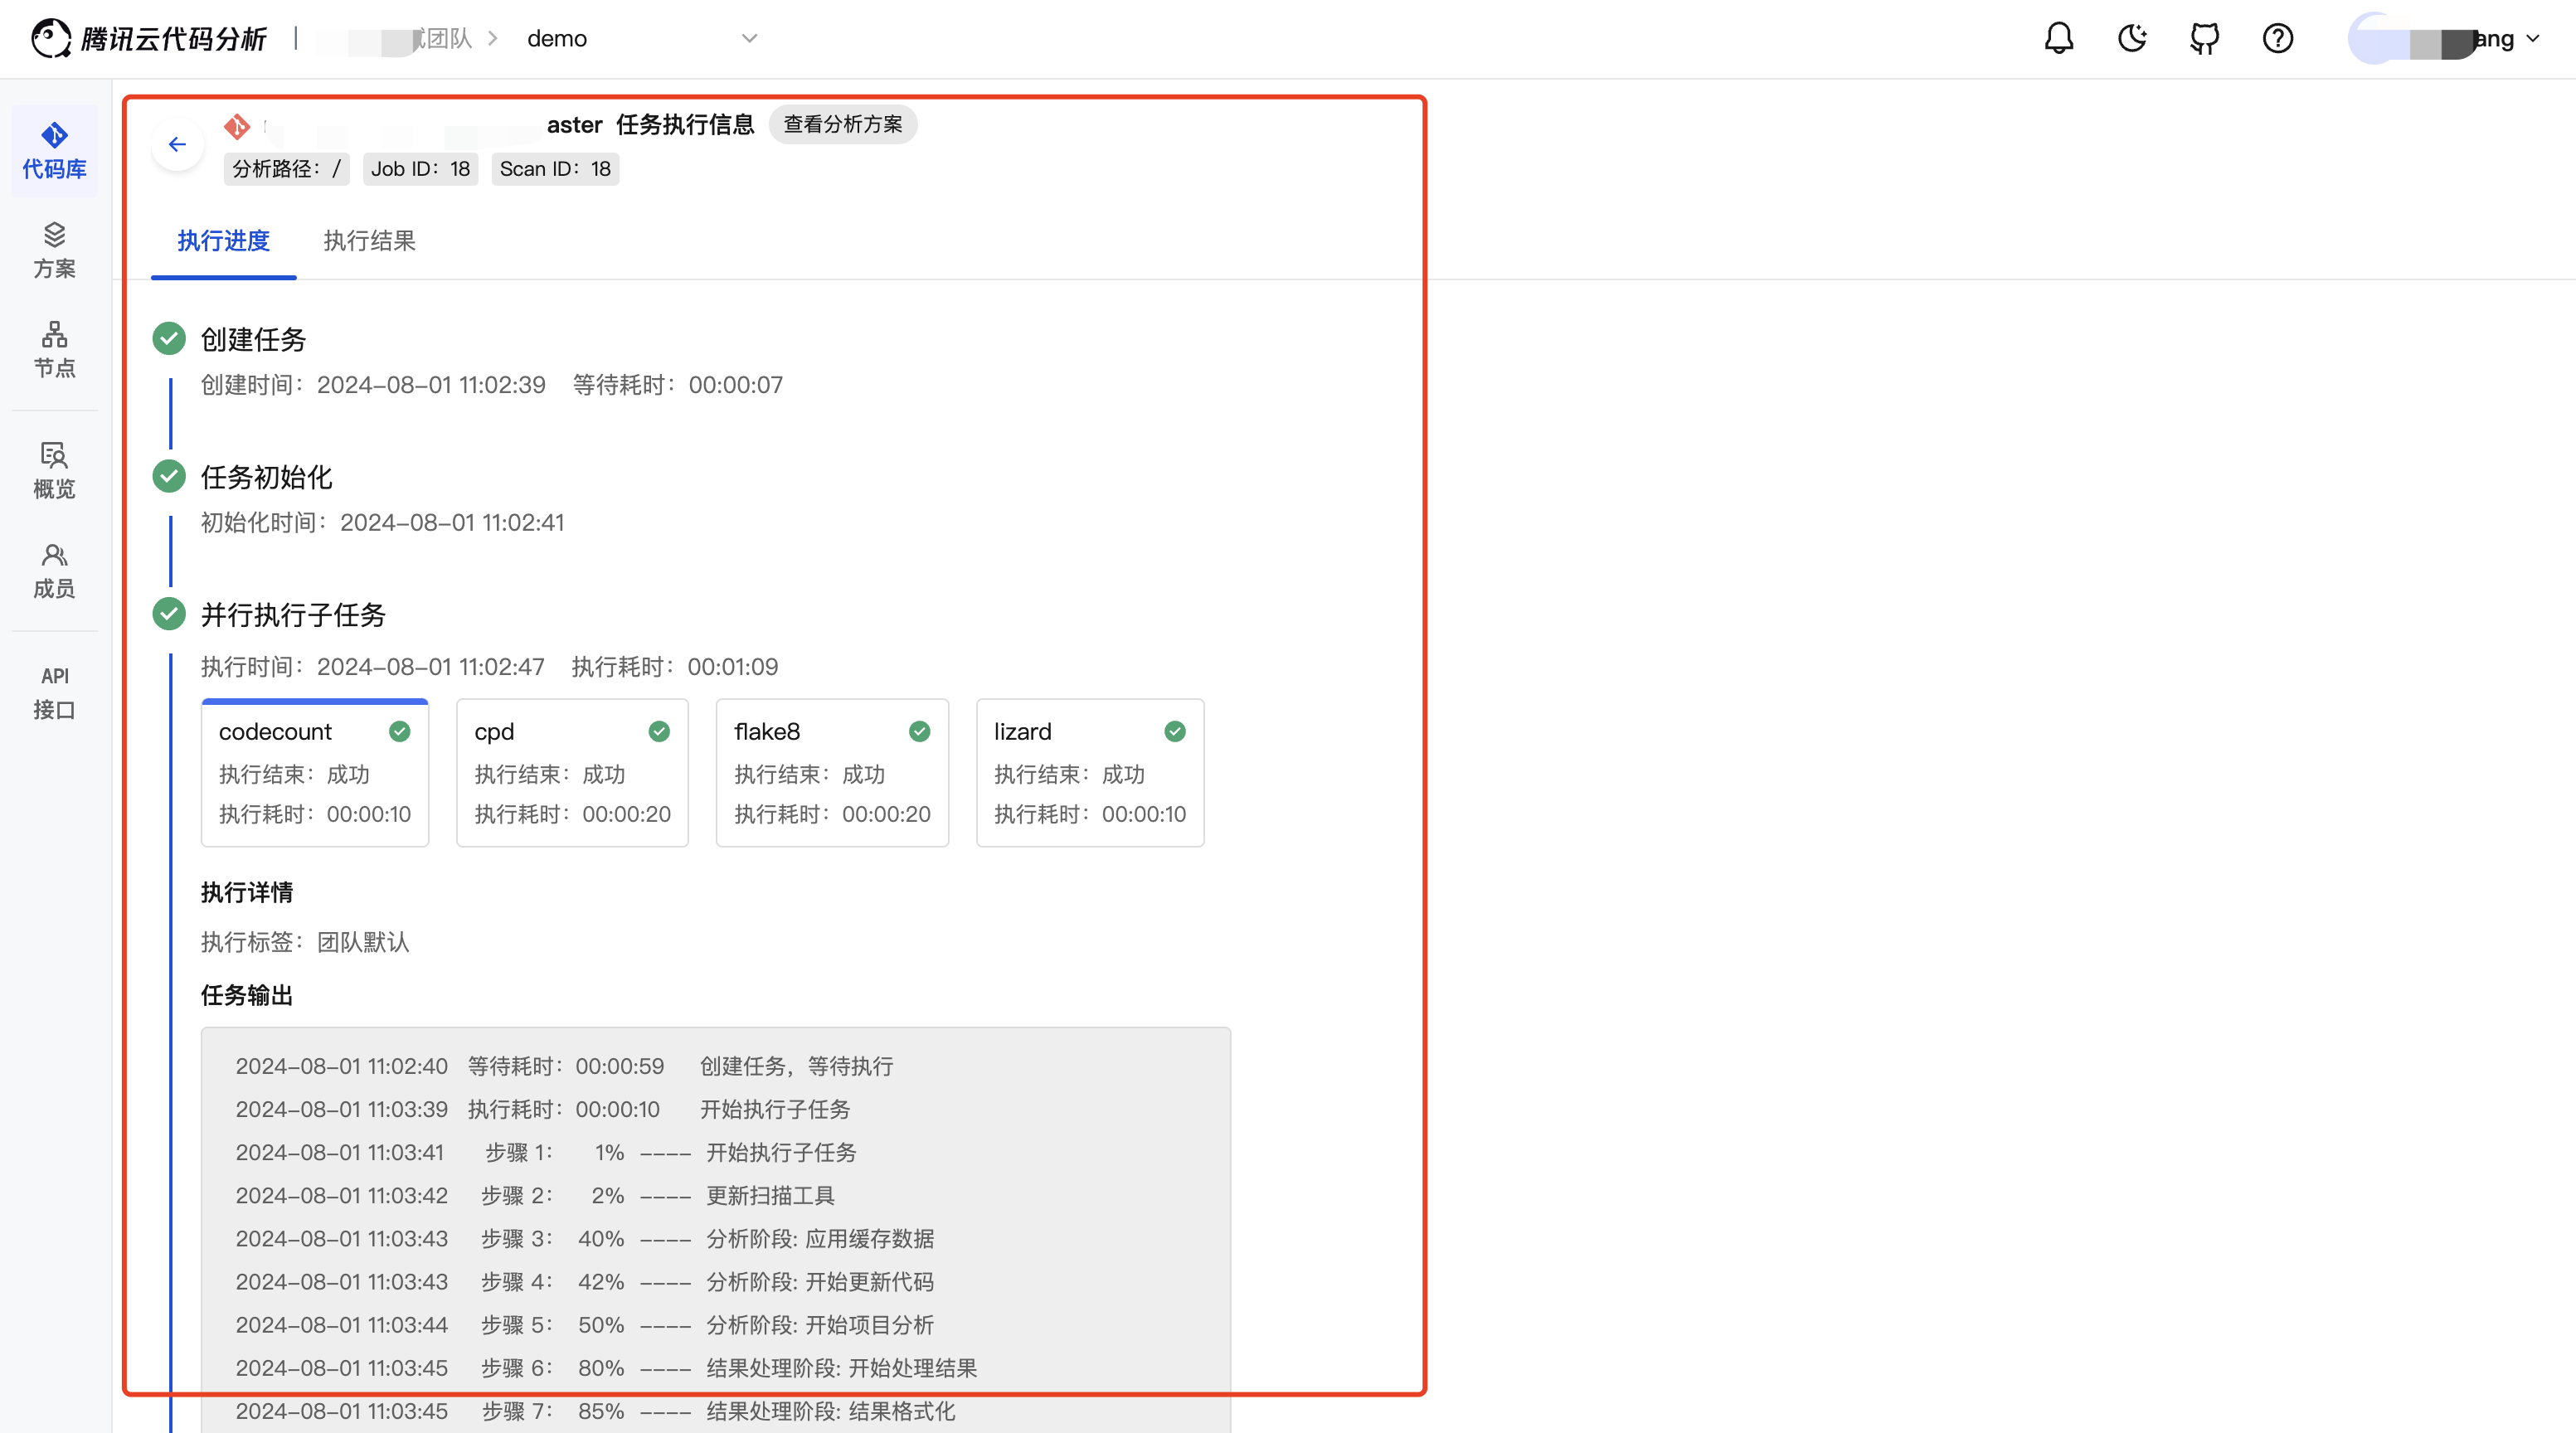Switch to the 执行进度 tab
2576x1433 pixels.
[x=224, y=241]
